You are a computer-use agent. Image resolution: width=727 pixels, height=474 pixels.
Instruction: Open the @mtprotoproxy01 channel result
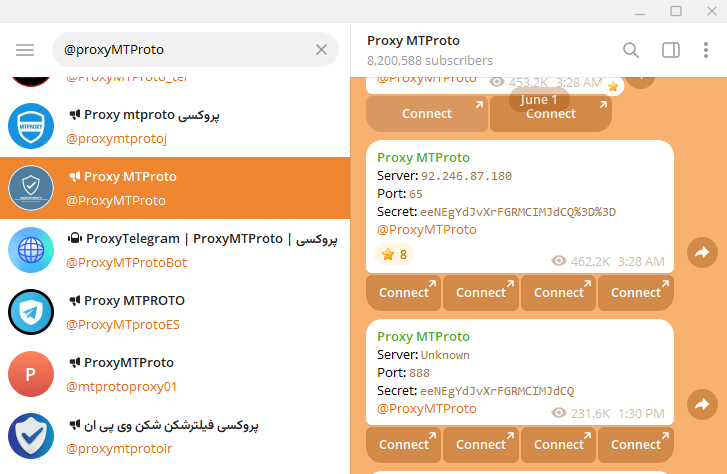(x=175, y=374)
